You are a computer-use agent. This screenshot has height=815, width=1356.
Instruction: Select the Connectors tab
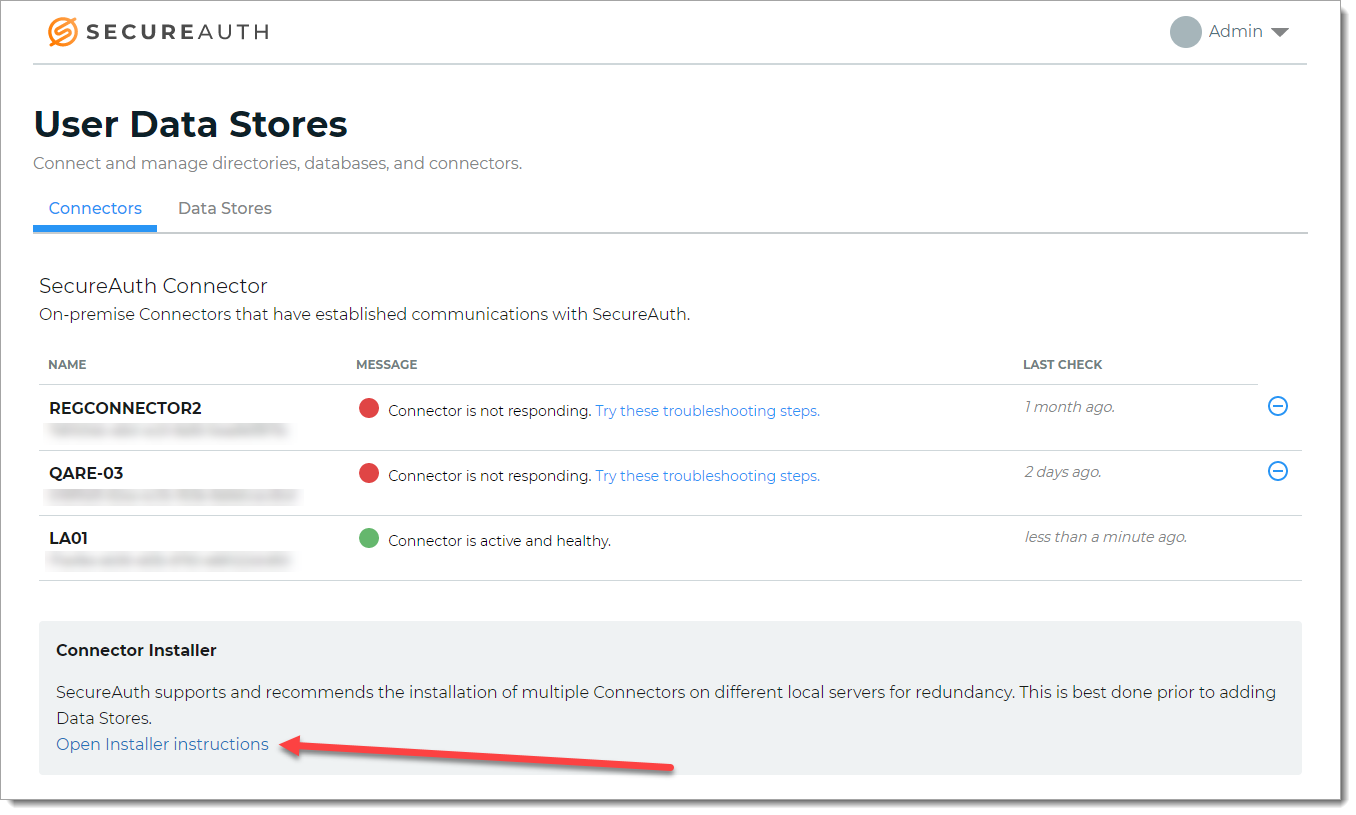tap(95, 208)
